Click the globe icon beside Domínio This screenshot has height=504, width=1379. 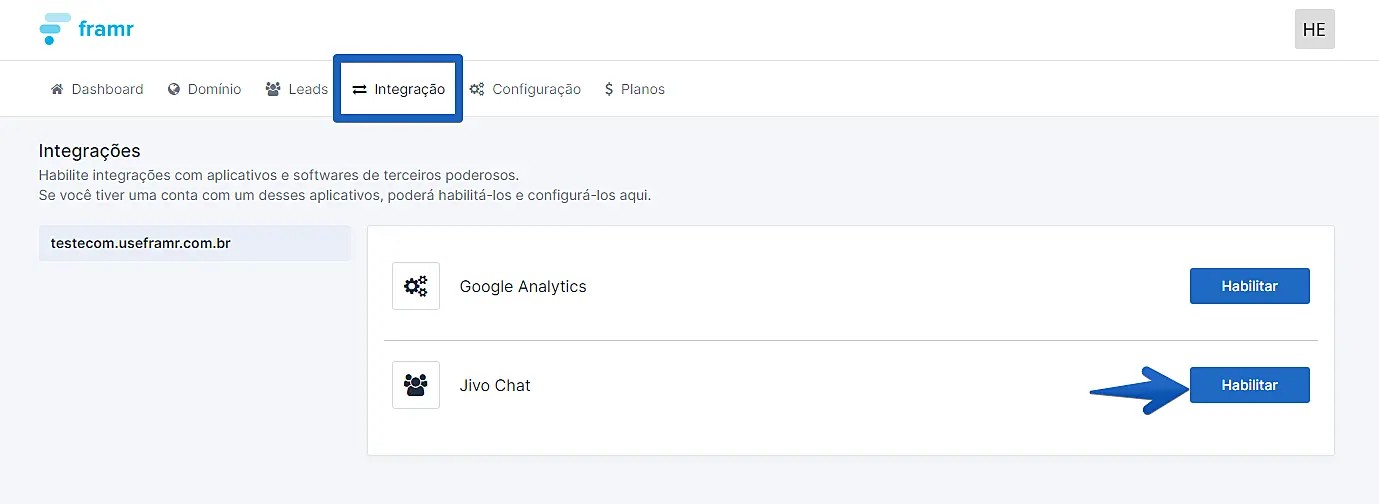point(174,89)
